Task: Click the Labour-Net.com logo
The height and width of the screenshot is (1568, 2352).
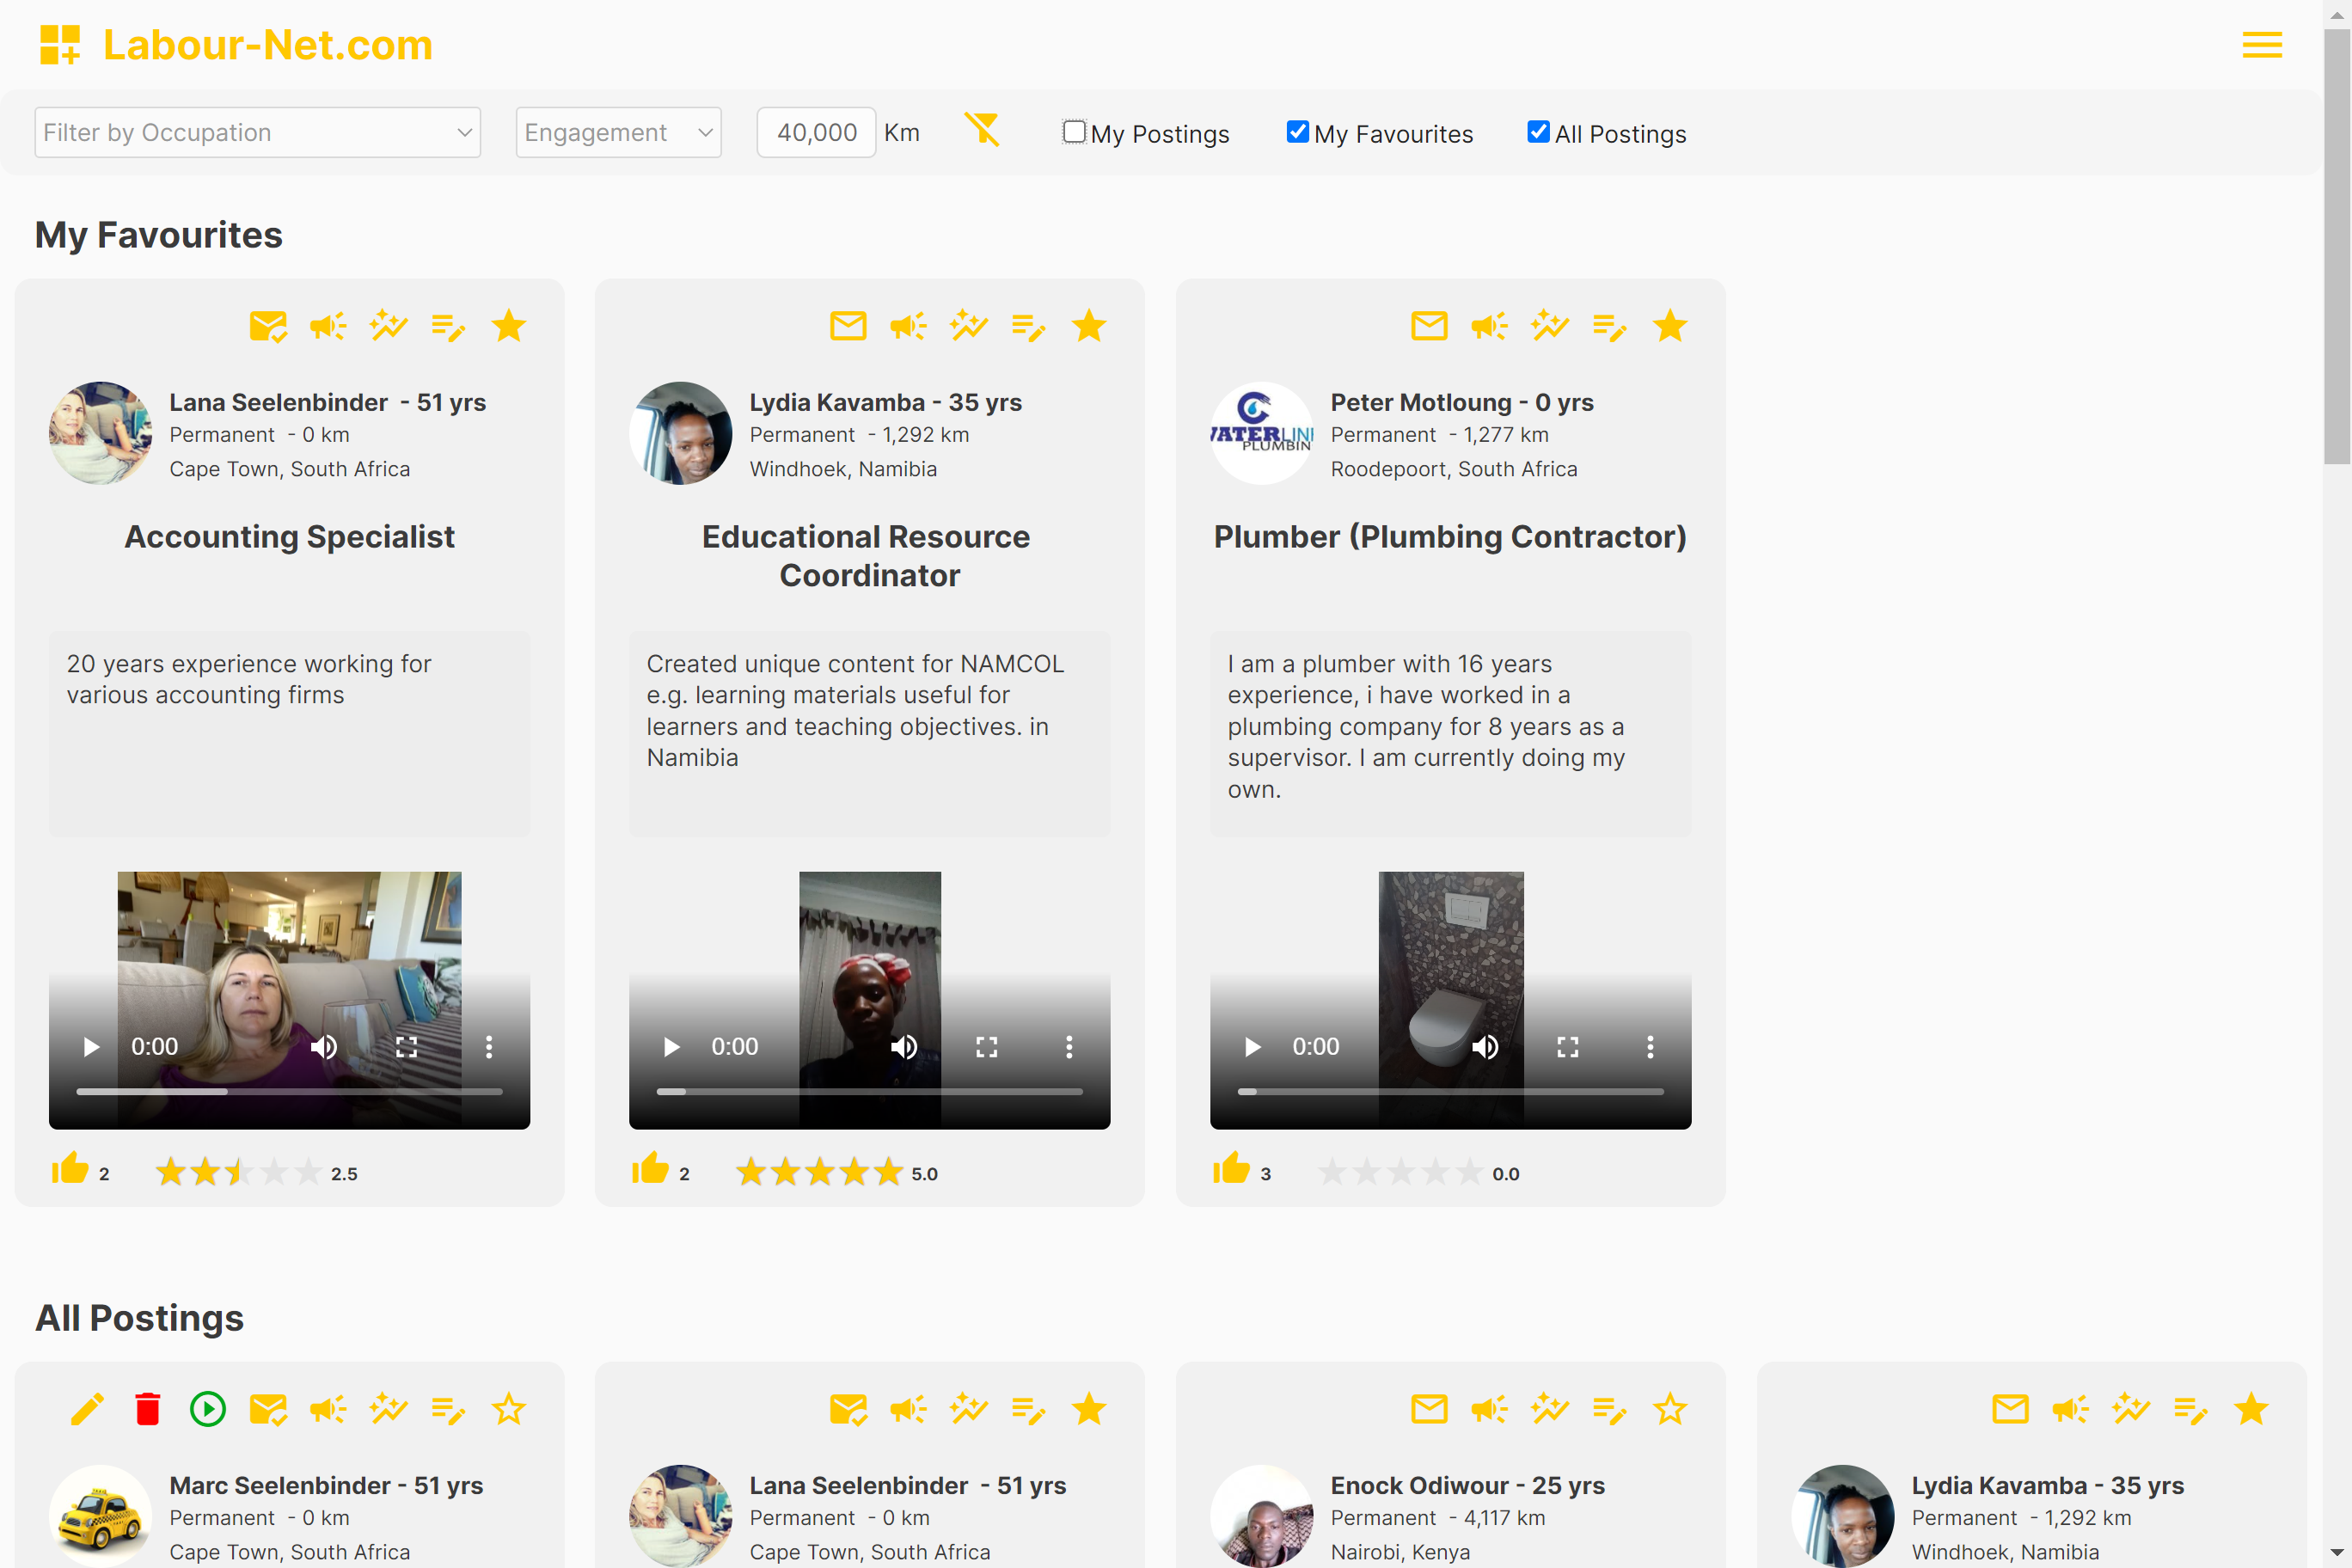Action: click(236, 45)
